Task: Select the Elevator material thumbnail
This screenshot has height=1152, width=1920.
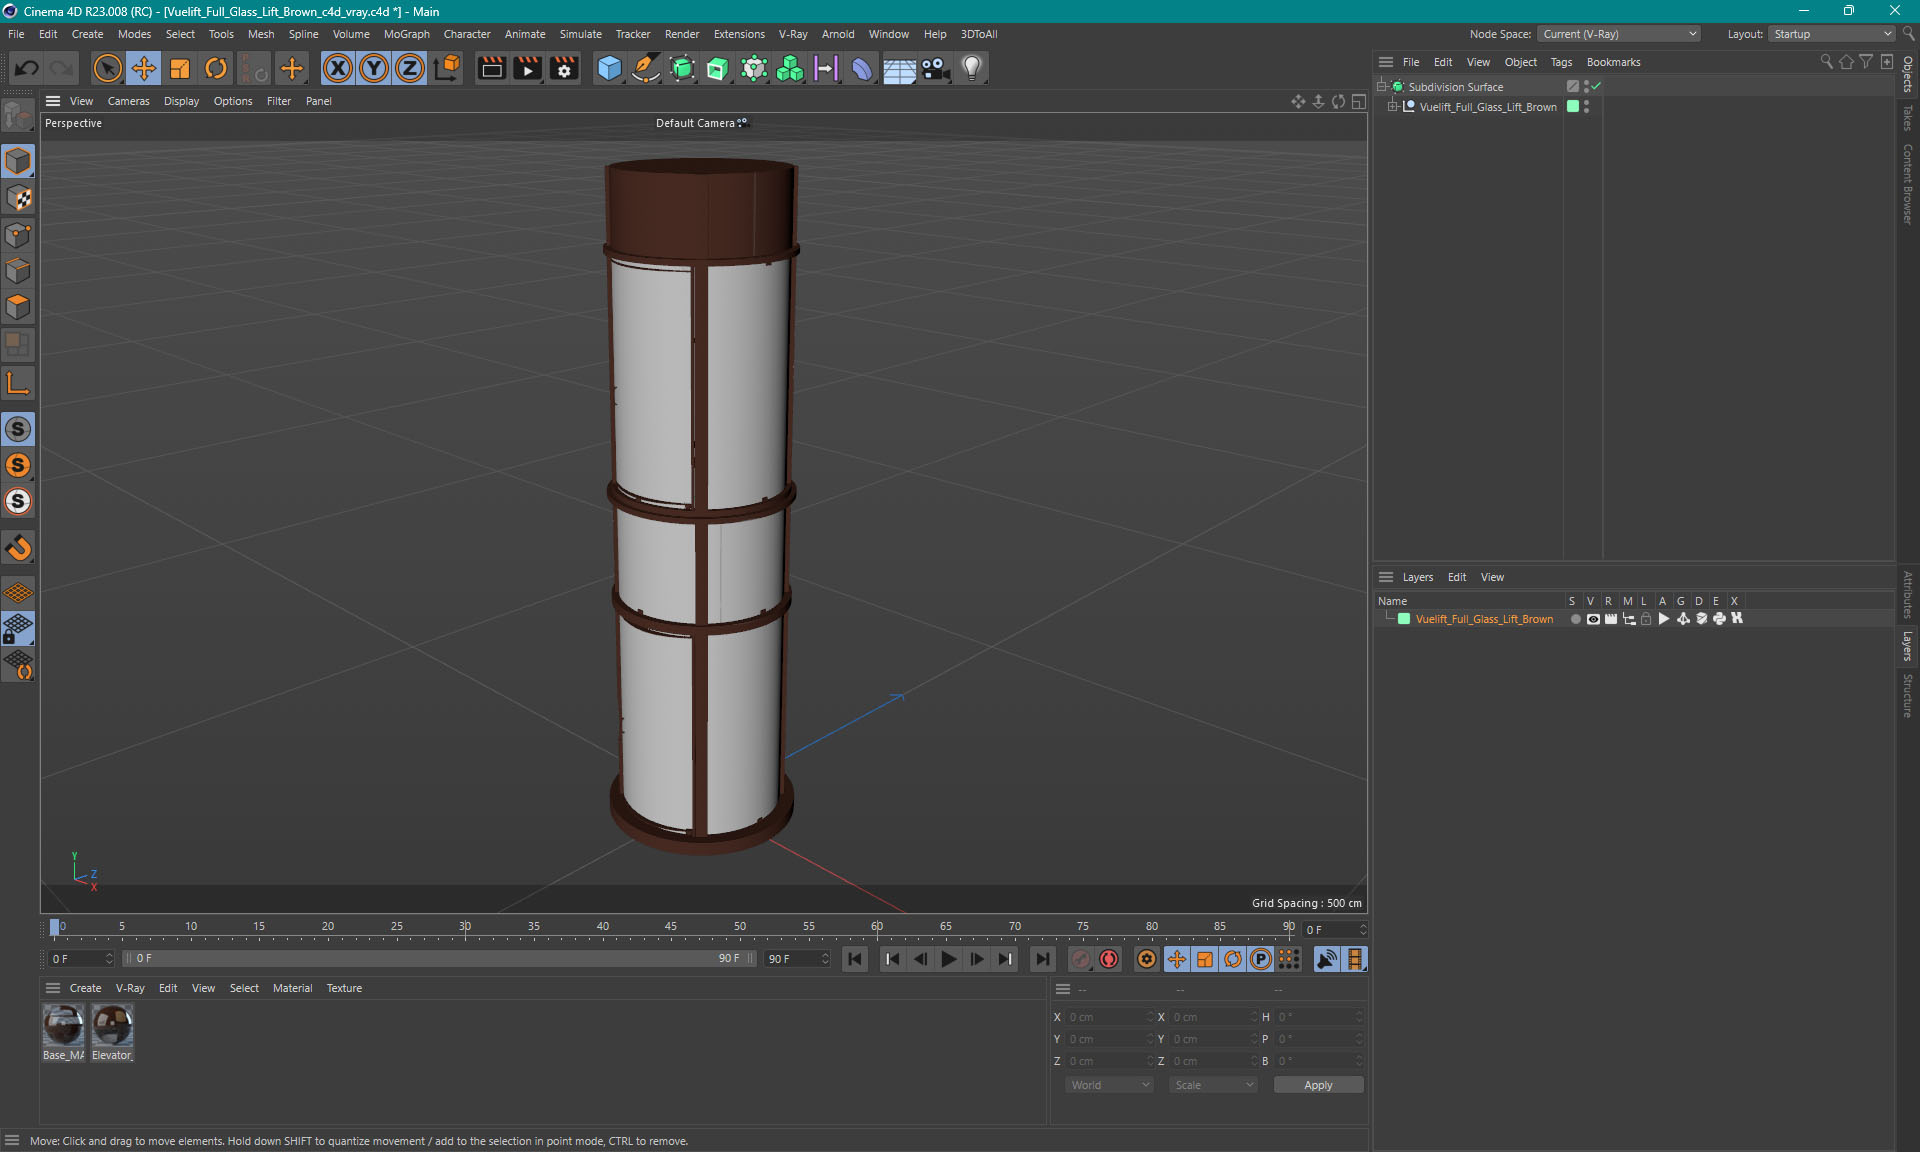Action: click(112, 1026)
